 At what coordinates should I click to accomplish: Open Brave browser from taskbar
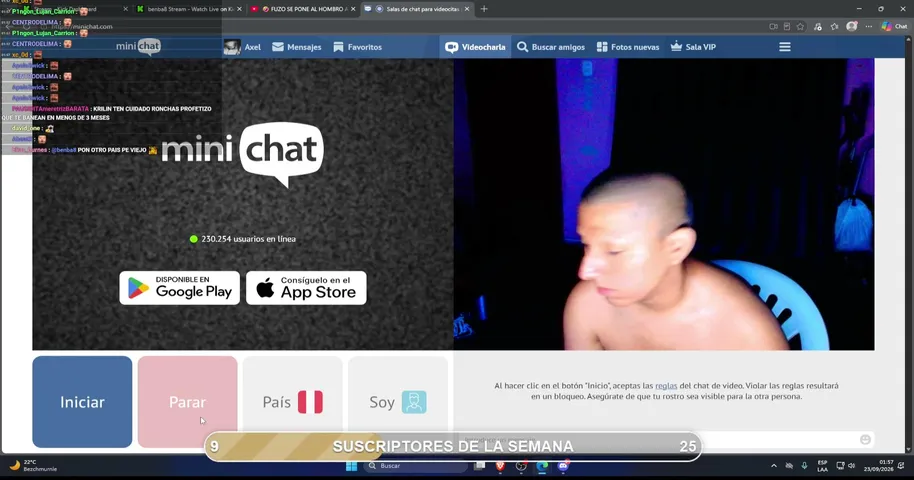pyautogui.click(x=500, y=466)
